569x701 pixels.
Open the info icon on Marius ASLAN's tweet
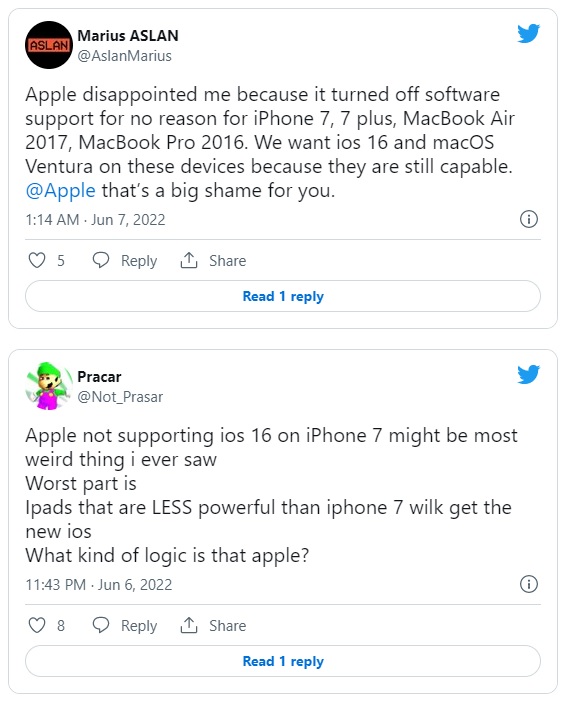click(529, 220)
